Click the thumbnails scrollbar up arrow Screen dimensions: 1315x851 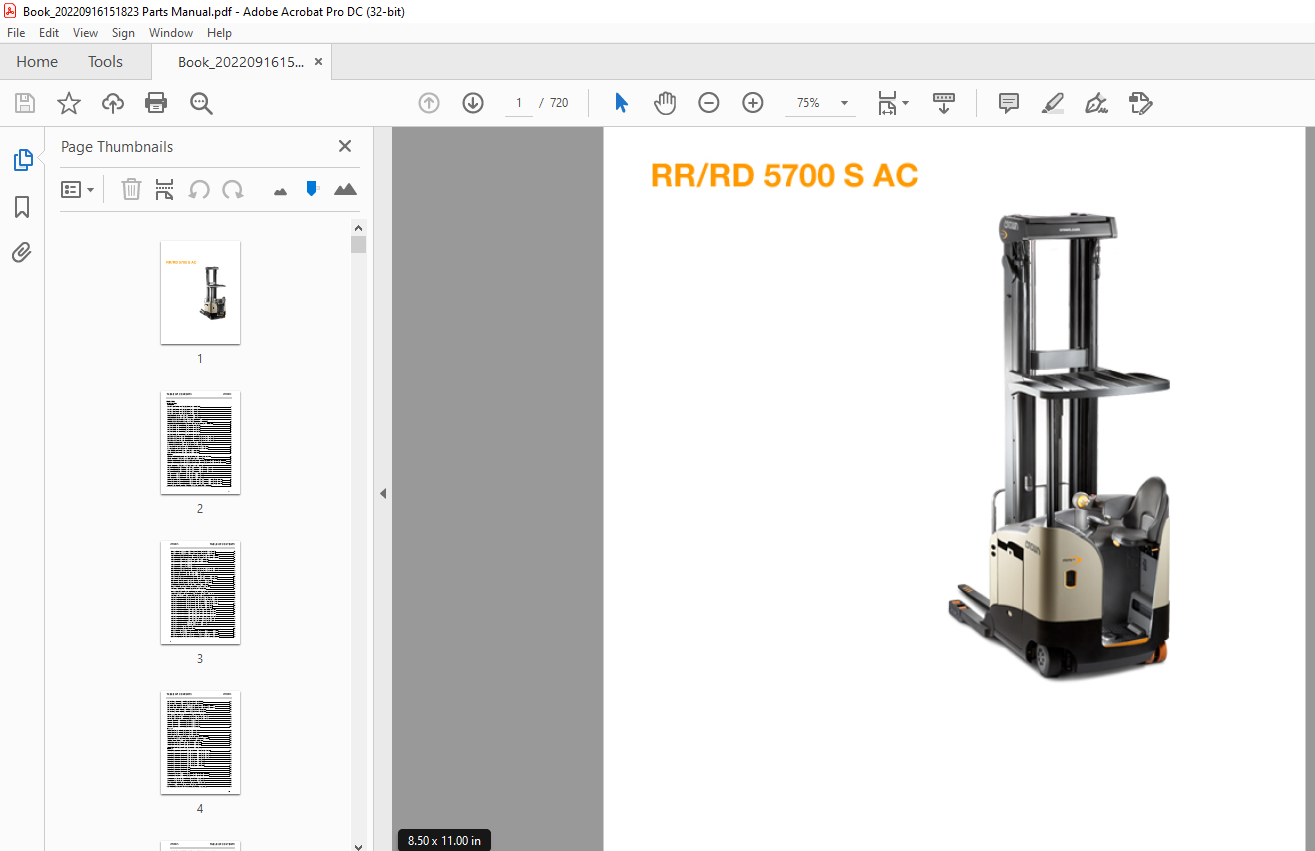click(x=358, y=227)
